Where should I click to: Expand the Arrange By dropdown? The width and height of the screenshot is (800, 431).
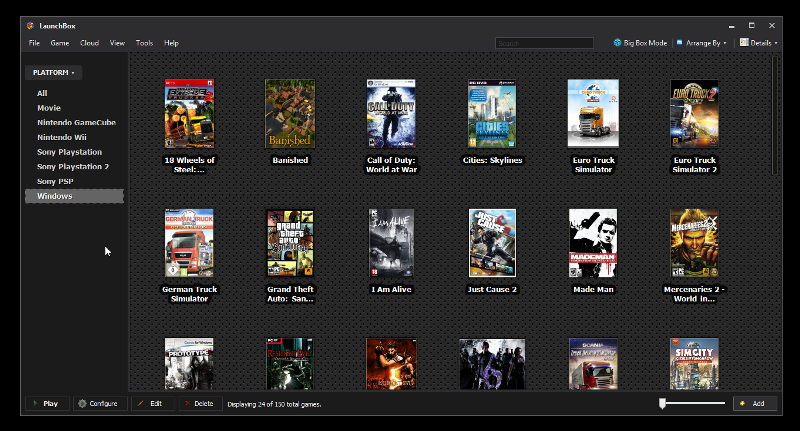coord(702,43)
